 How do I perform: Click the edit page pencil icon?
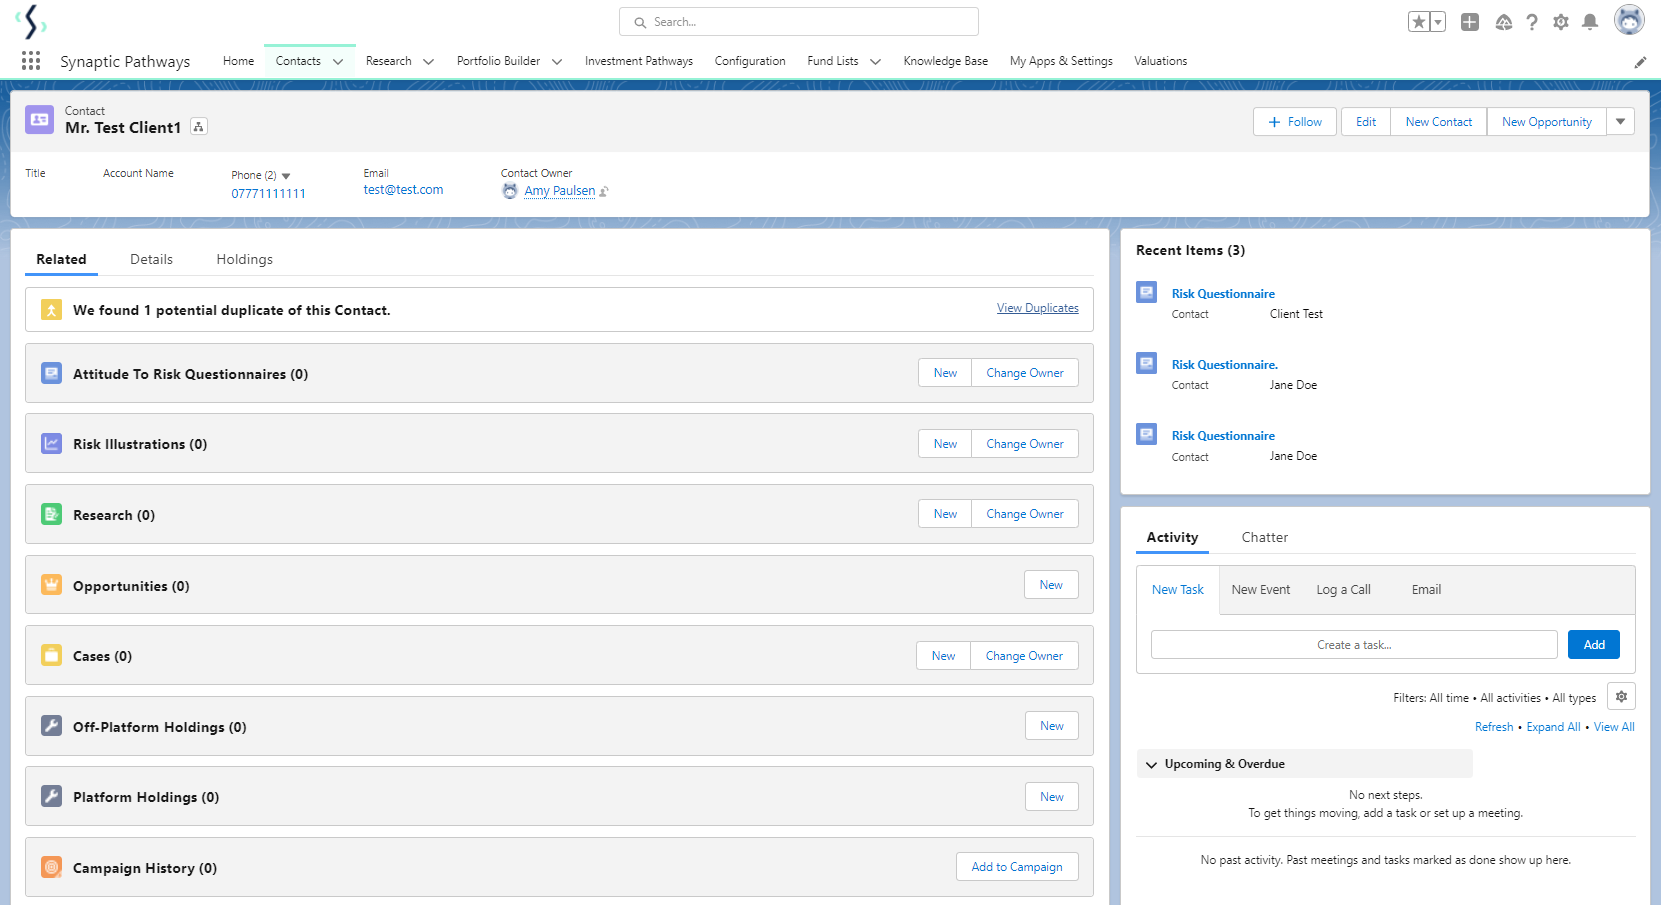1640,62
